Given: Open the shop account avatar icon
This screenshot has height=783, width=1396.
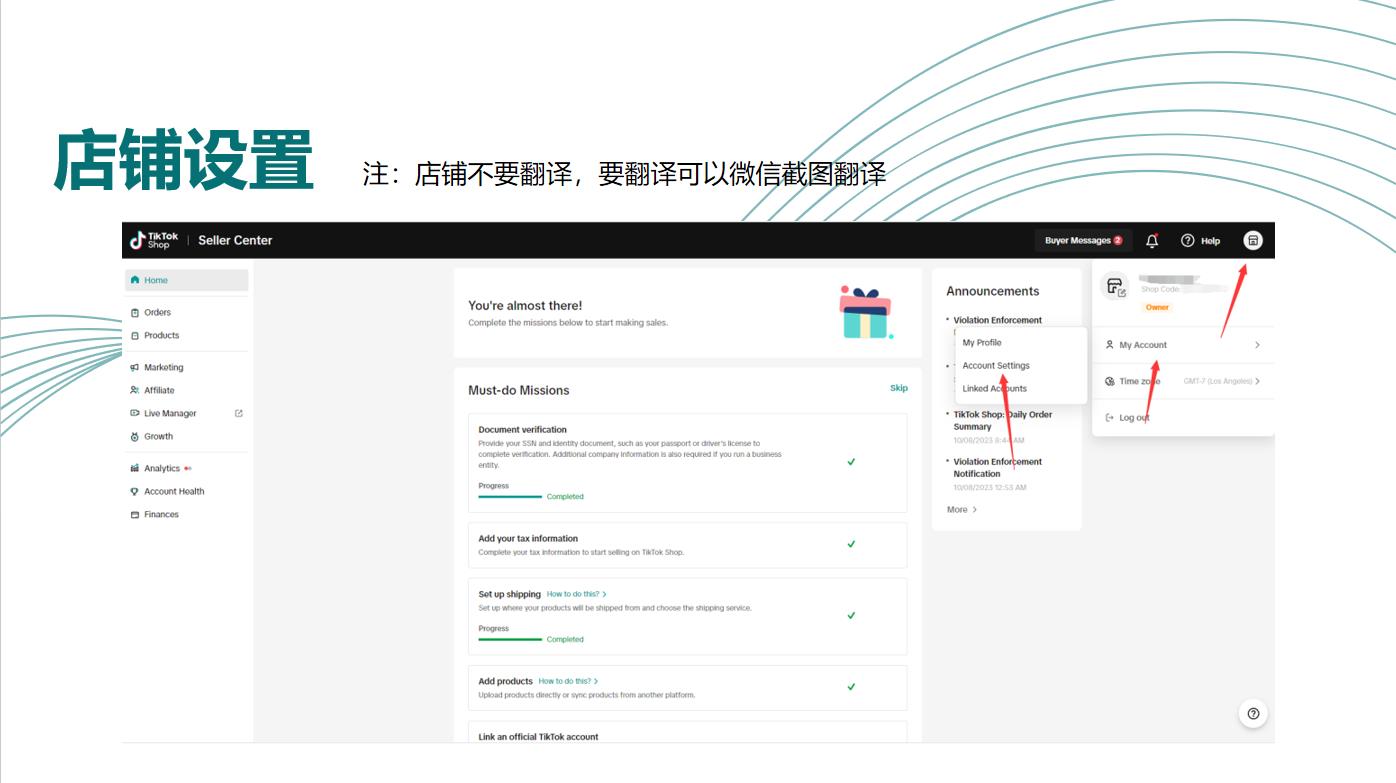Looking at the screenshot, I should pyautogui.click(x=1253, y=240).
